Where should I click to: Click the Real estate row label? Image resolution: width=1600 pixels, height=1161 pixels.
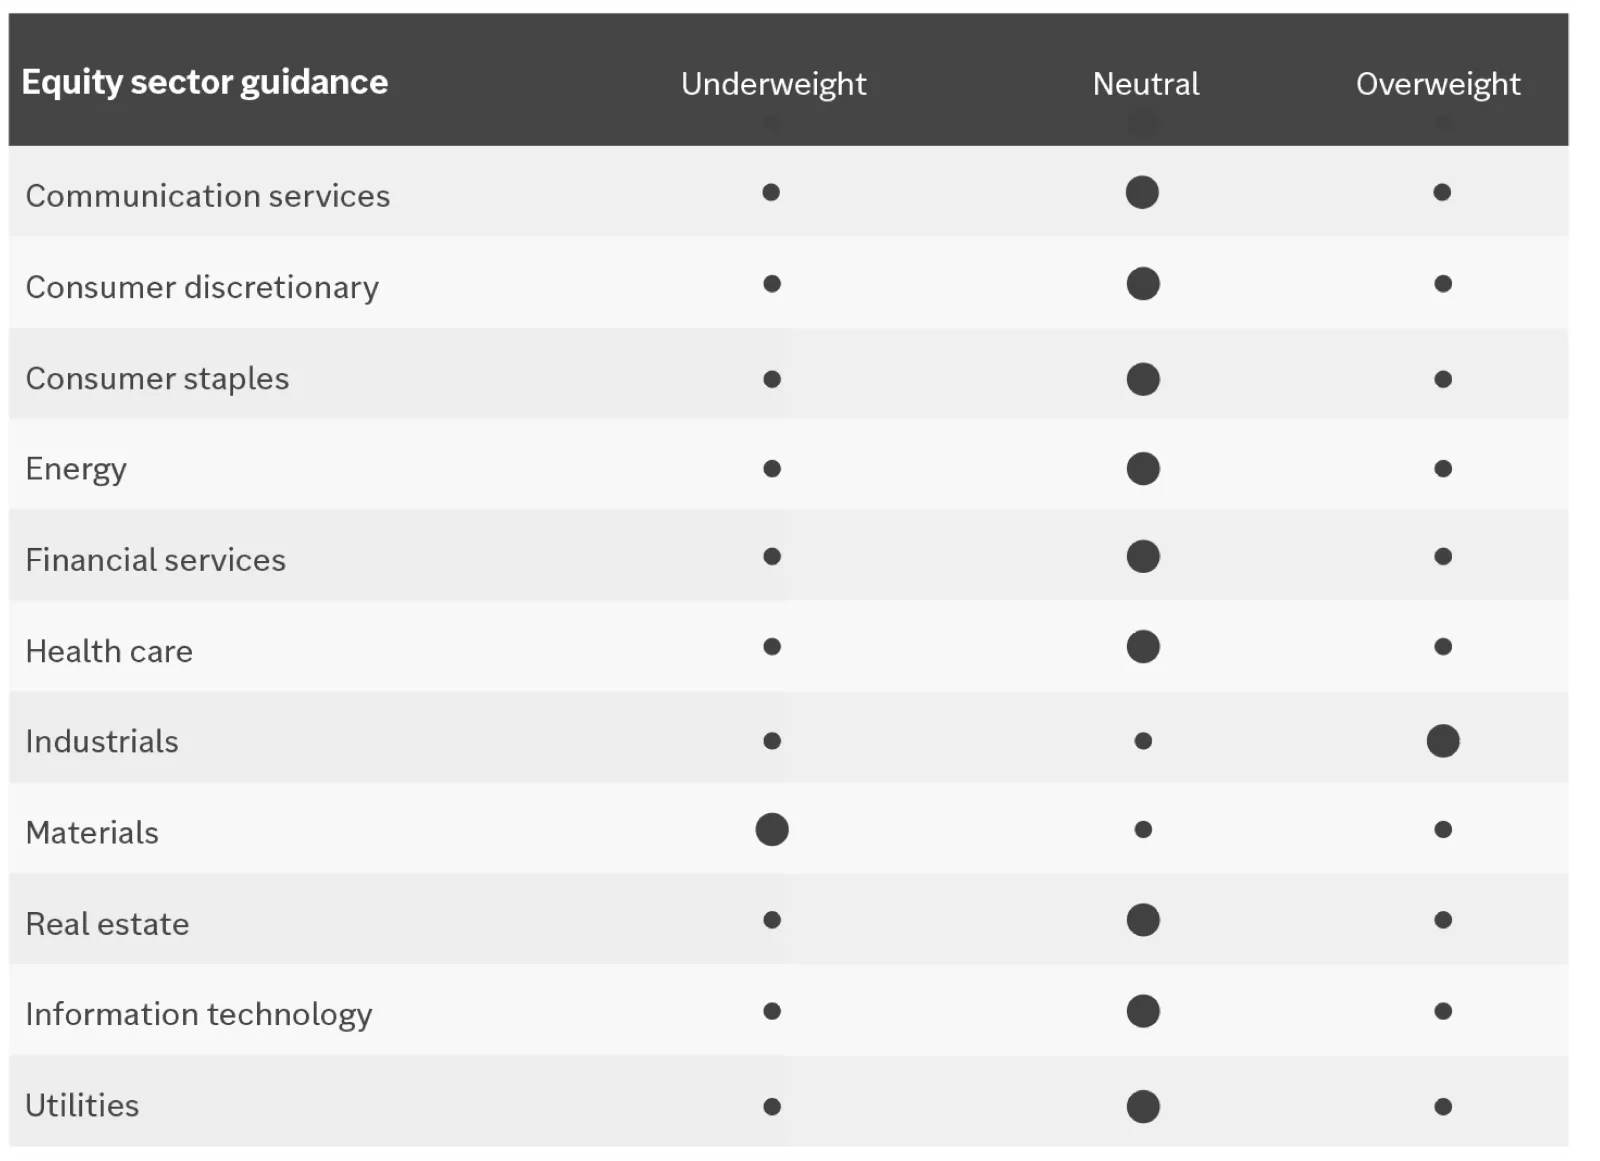click(107, 924)
